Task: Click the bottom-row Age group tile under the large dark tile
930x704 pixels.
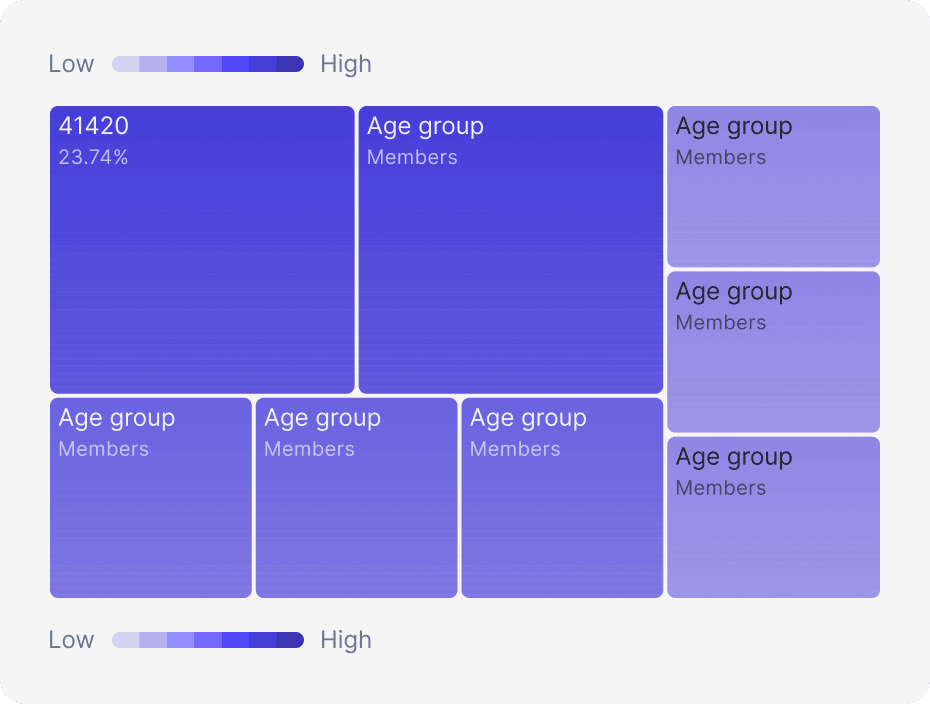Action: point(562,510)
